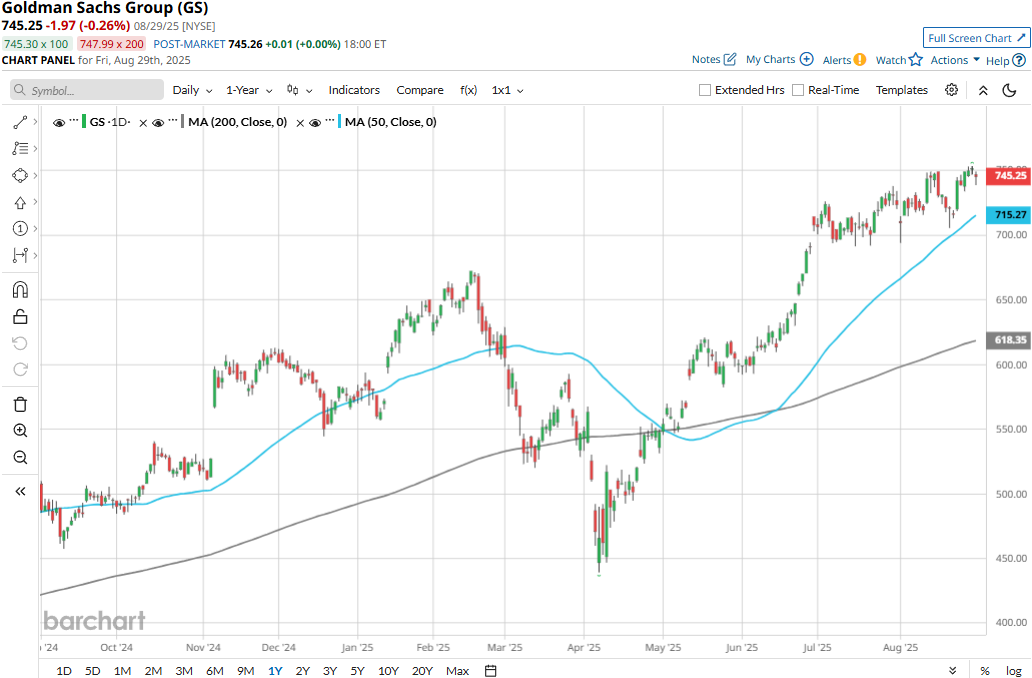The image size is (1032, 678).
Task: Focus the Symbol search field
Action: (87, 90)
